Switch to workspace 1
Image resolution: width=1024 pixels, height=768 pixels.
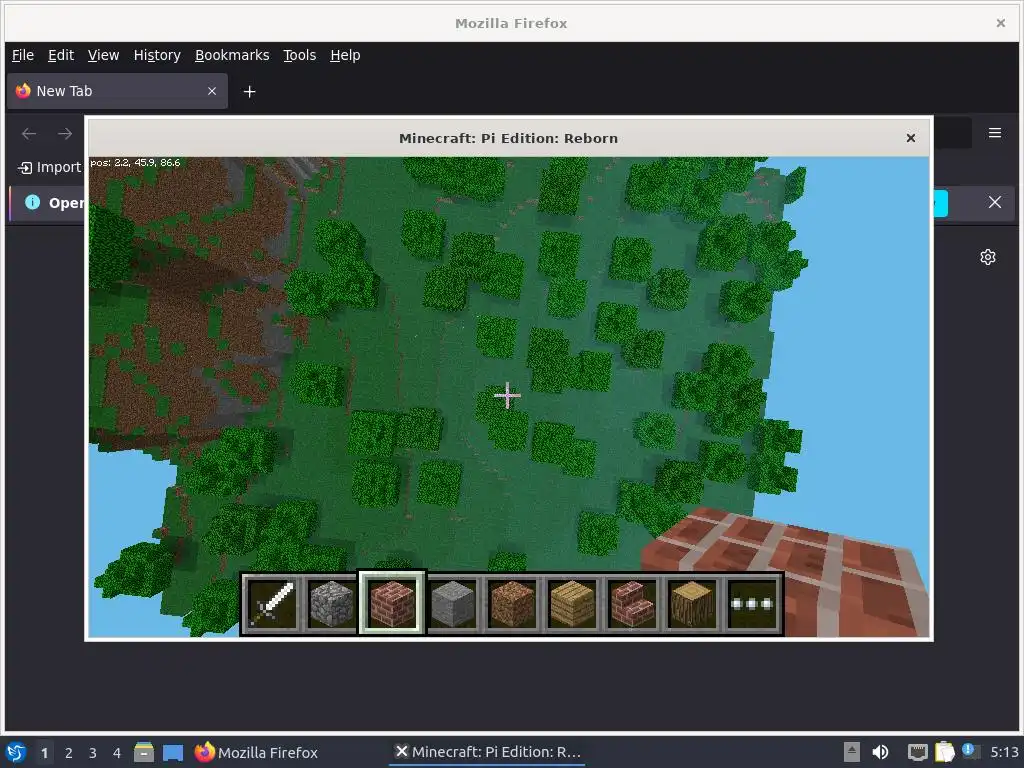click(x=44, y=753)
